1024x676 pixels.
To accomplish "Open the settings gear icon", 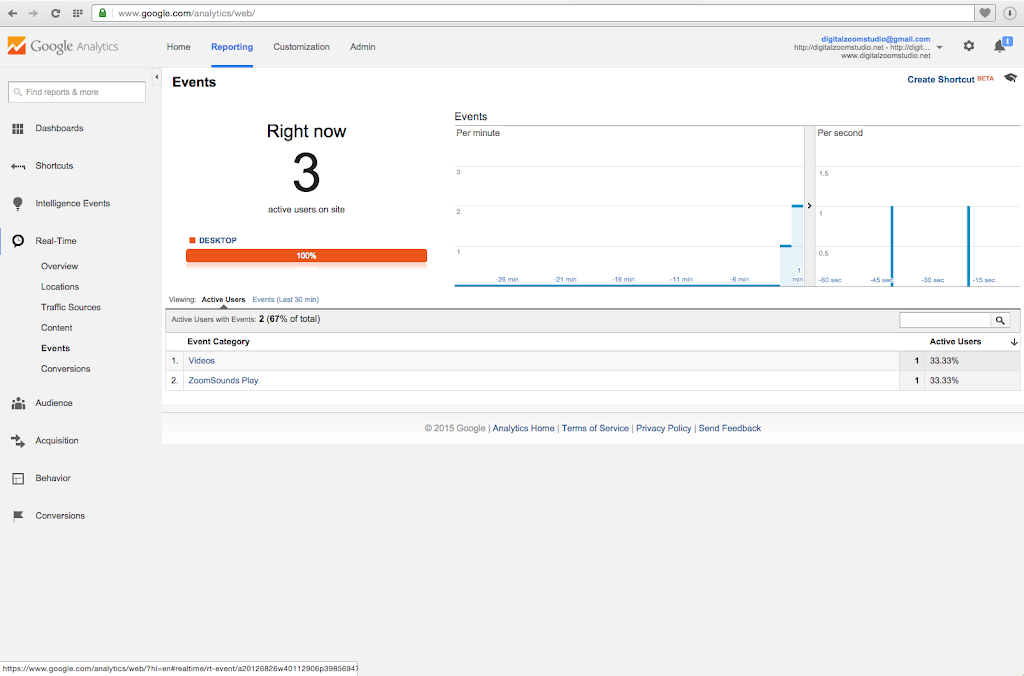I will 968,46.
